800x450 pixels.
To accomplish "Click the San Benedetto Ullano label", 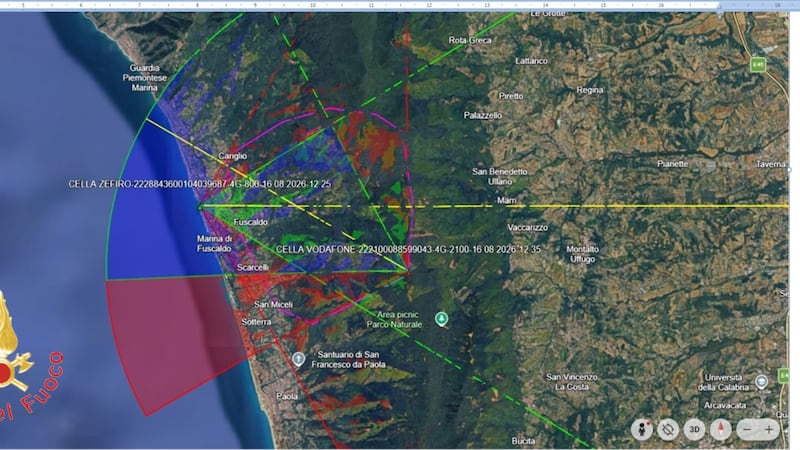I will [x=499, y=176].
